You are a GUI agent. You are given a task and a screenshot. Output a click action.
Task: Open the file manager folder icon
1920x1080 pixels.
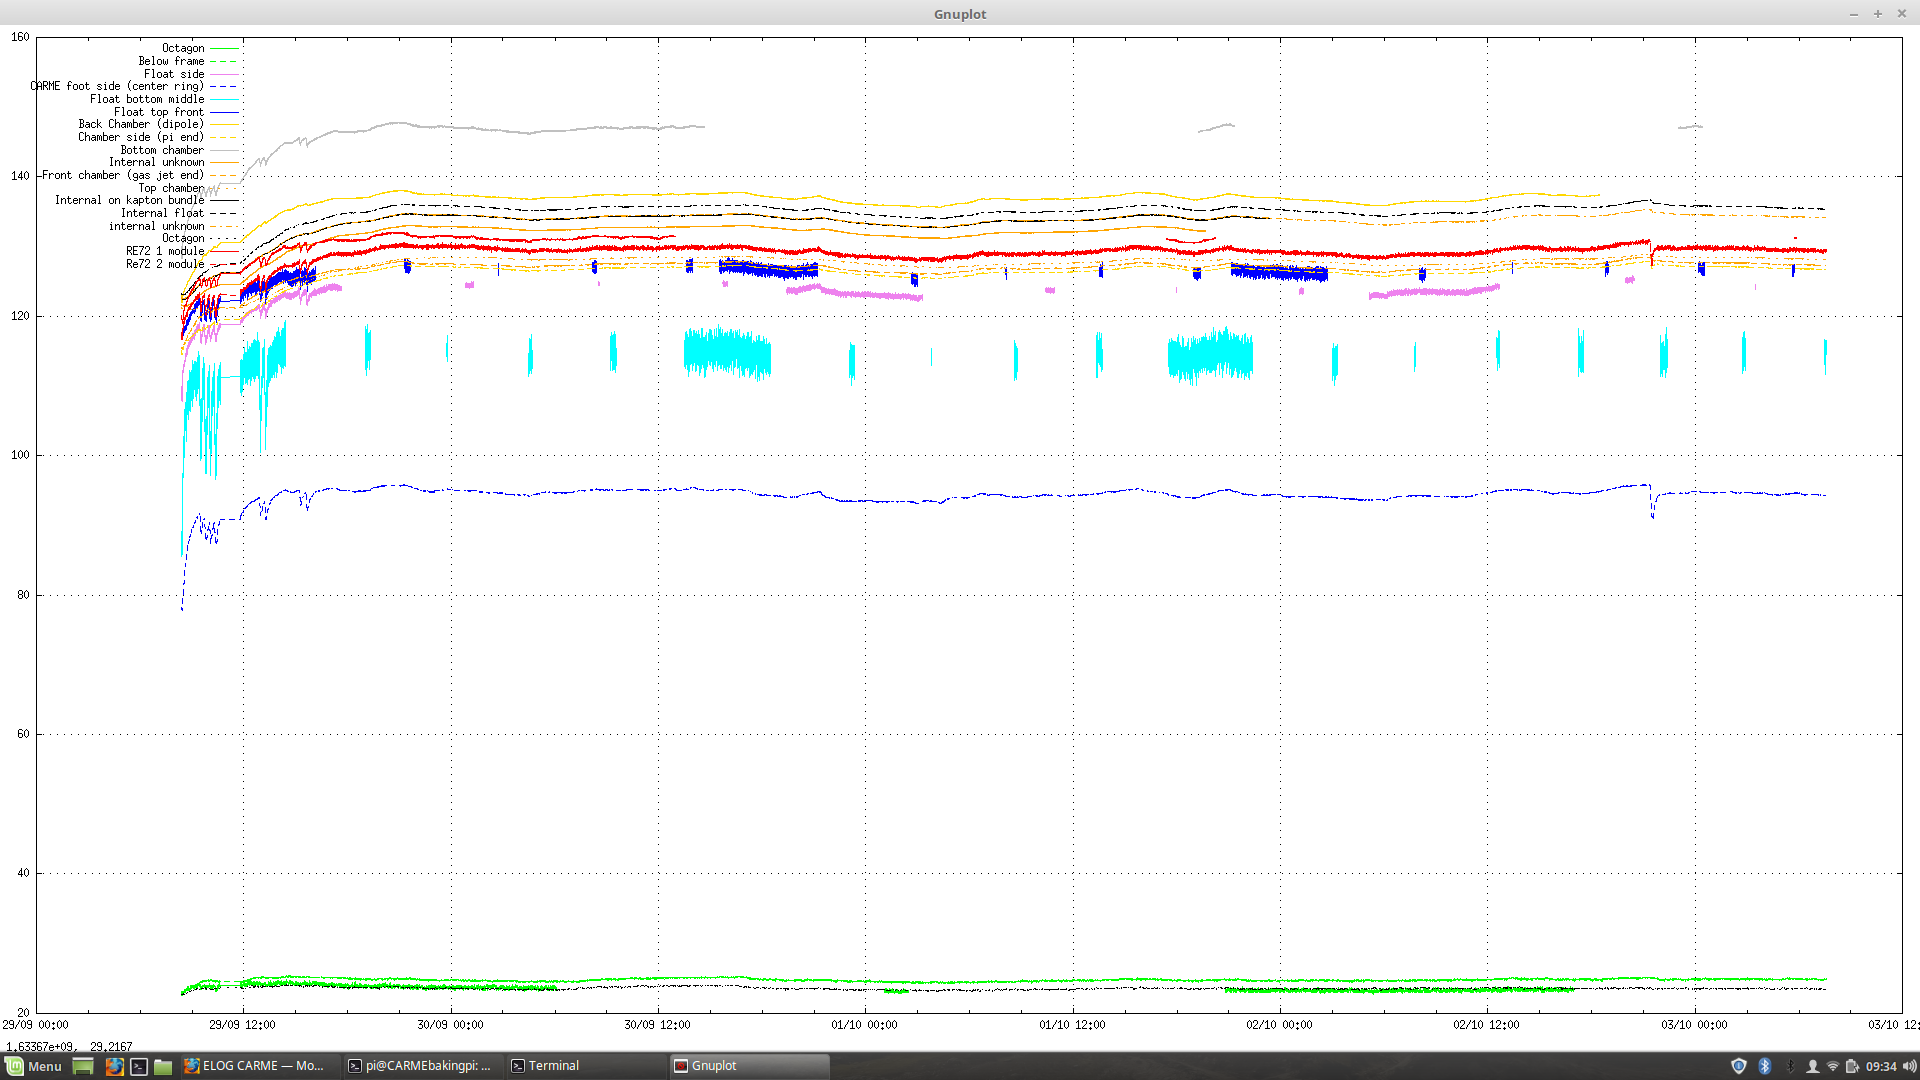coord(162,1066)
